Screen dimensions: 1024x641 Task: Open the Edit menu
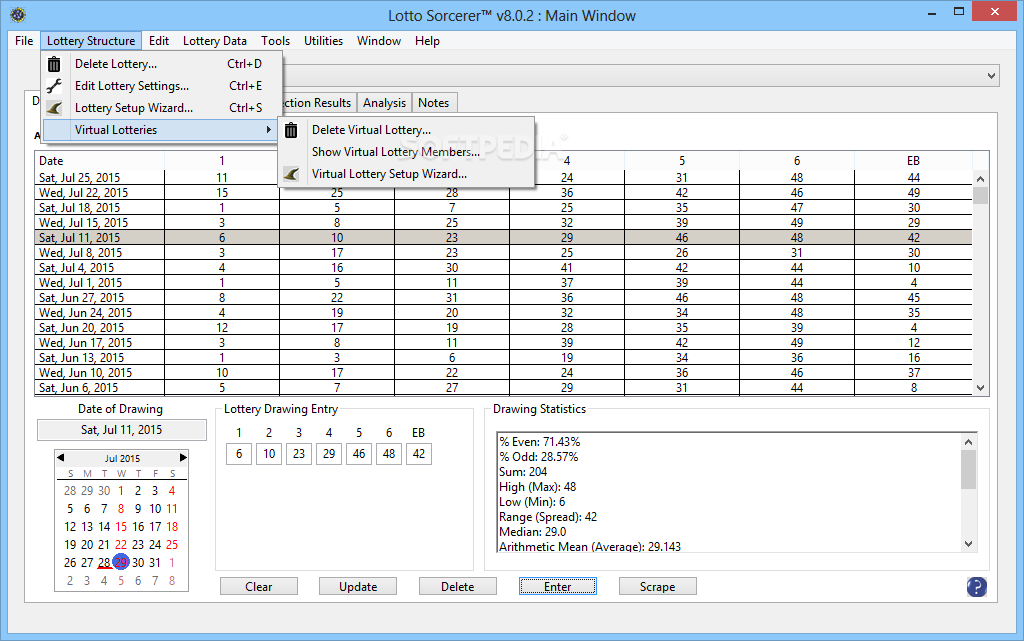pyautogui.click(x=159, y=40)
